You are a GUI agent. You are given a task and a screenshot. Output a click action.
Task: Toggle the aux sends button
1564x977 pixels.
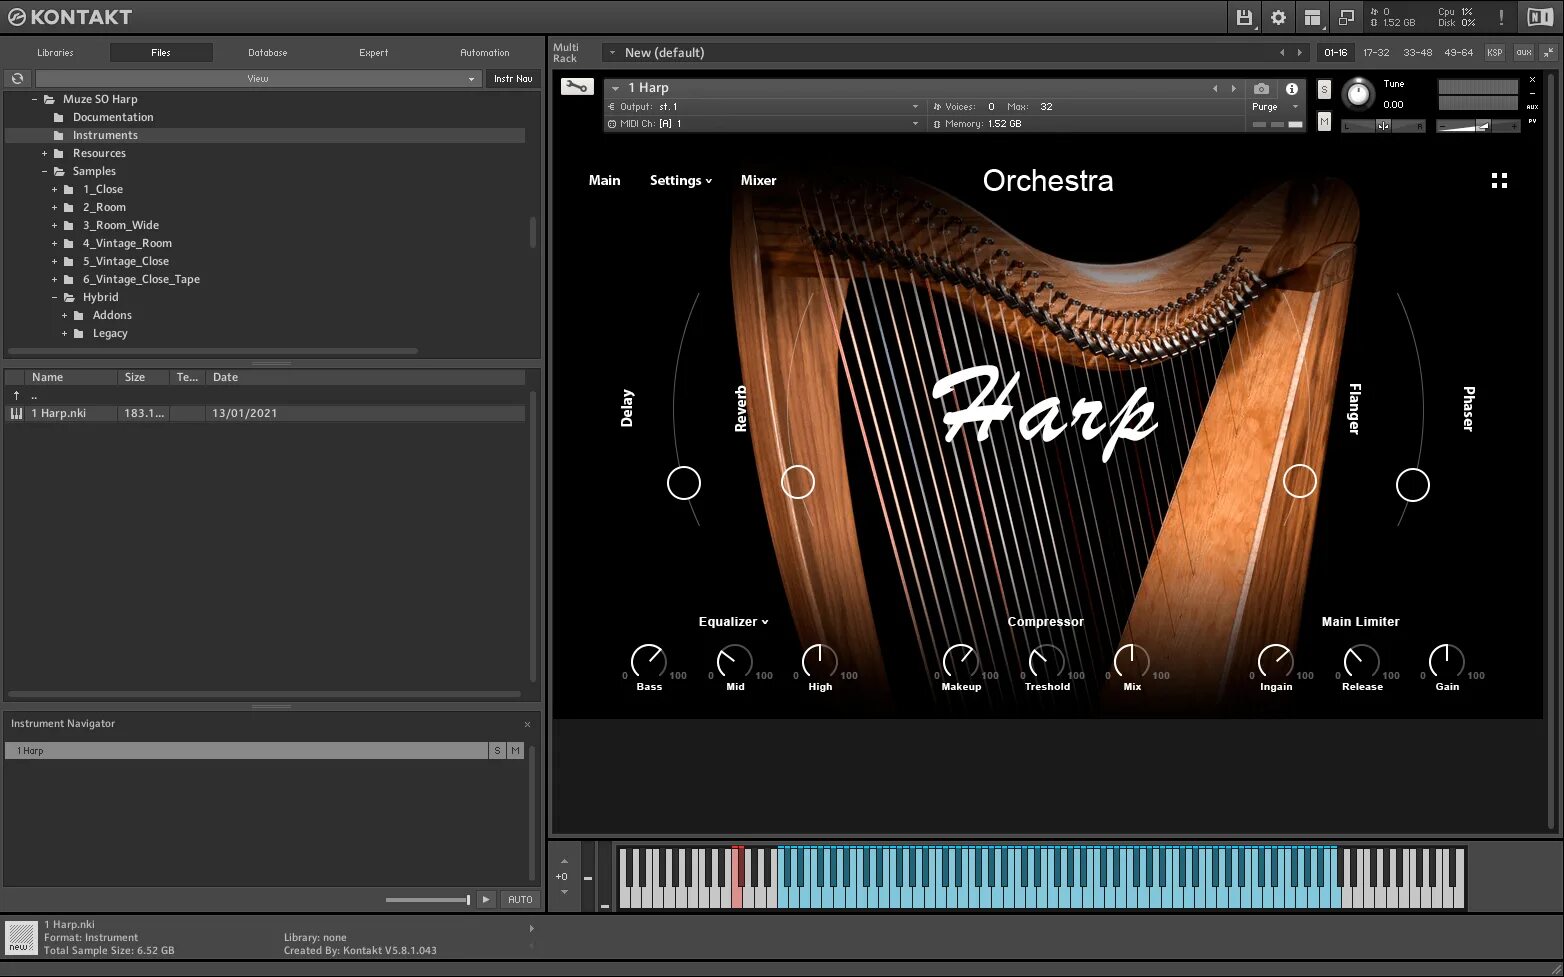click(1523, 52)
